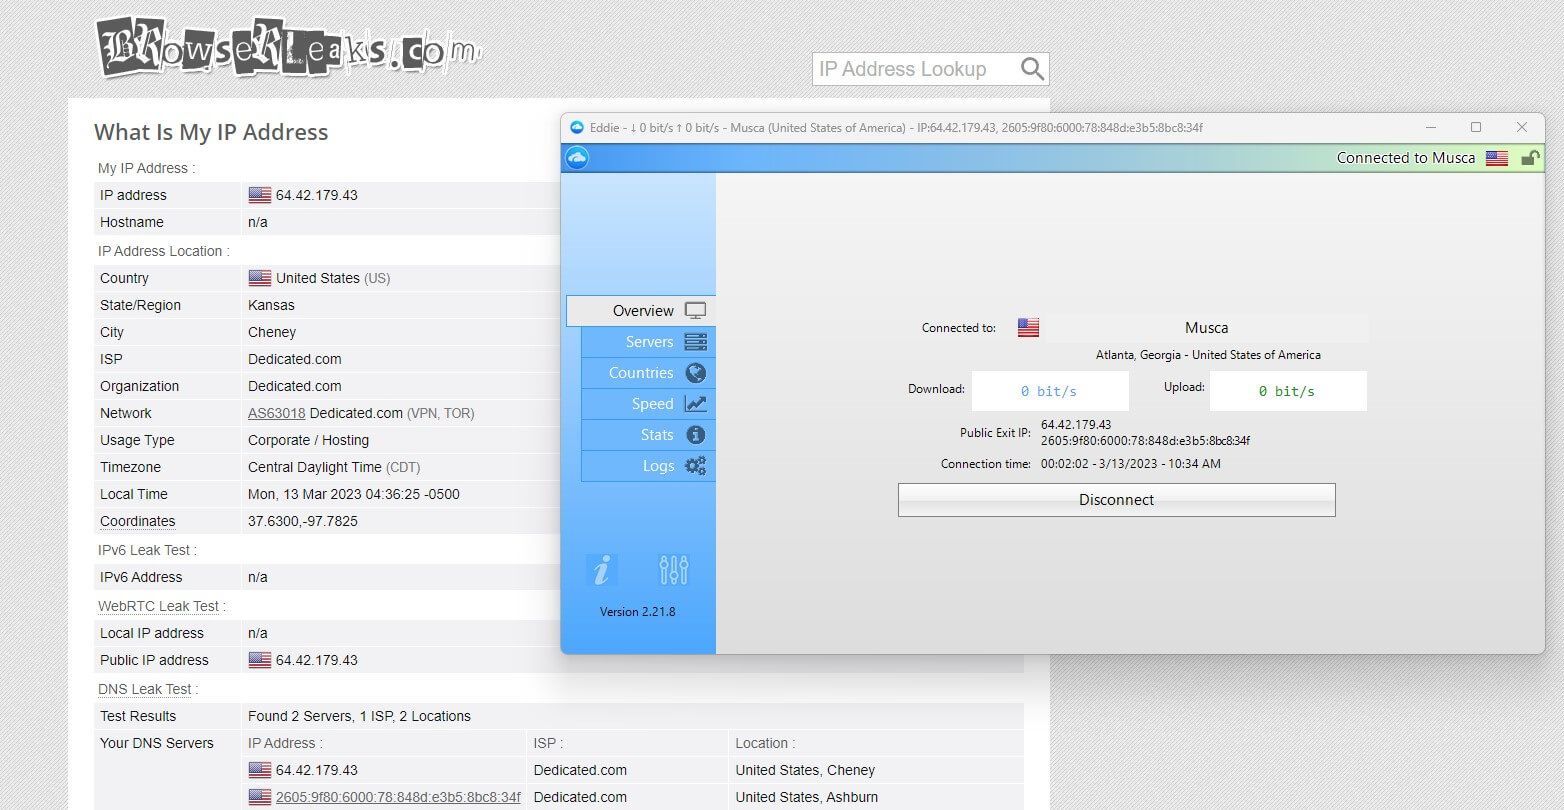Viewport: 1564px width, 810px height.
Task: Click the BrowserLeaks.com logo
Action: coord(289,47)
